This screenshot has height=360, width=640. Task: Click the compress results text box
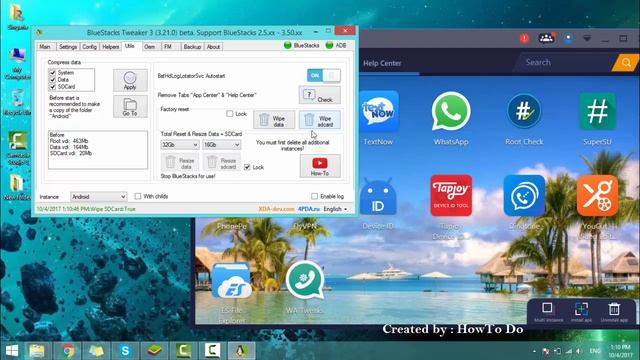(x=98, y=150)
